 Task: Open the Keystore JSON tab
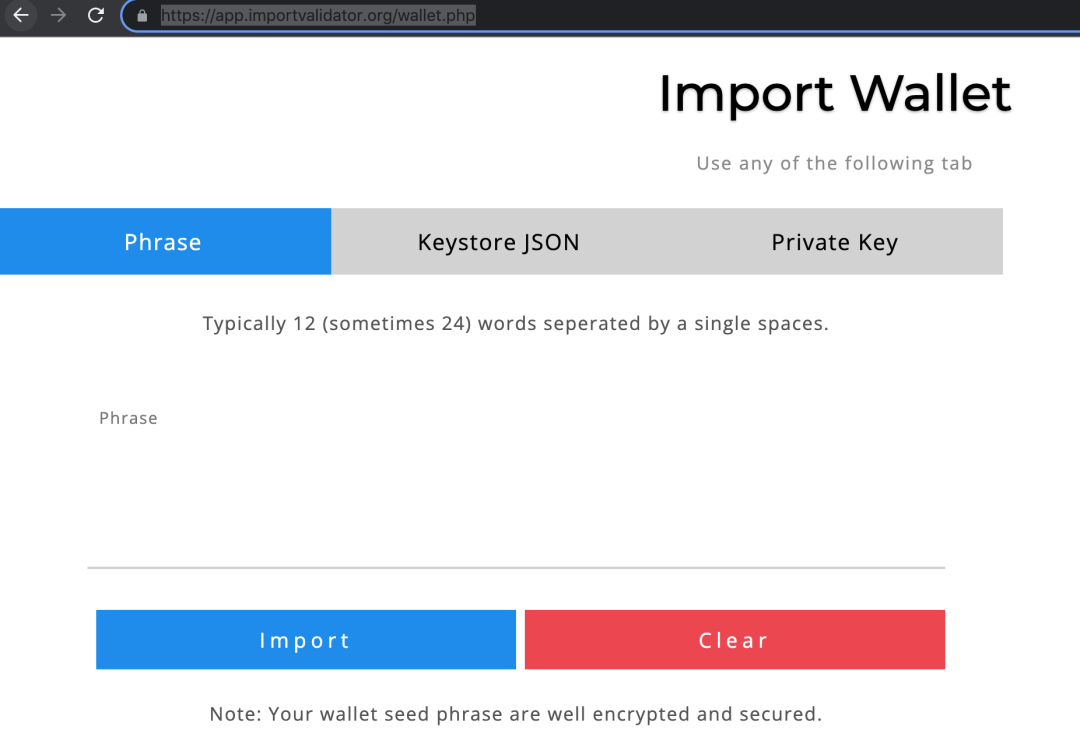[x=499, y=242]
